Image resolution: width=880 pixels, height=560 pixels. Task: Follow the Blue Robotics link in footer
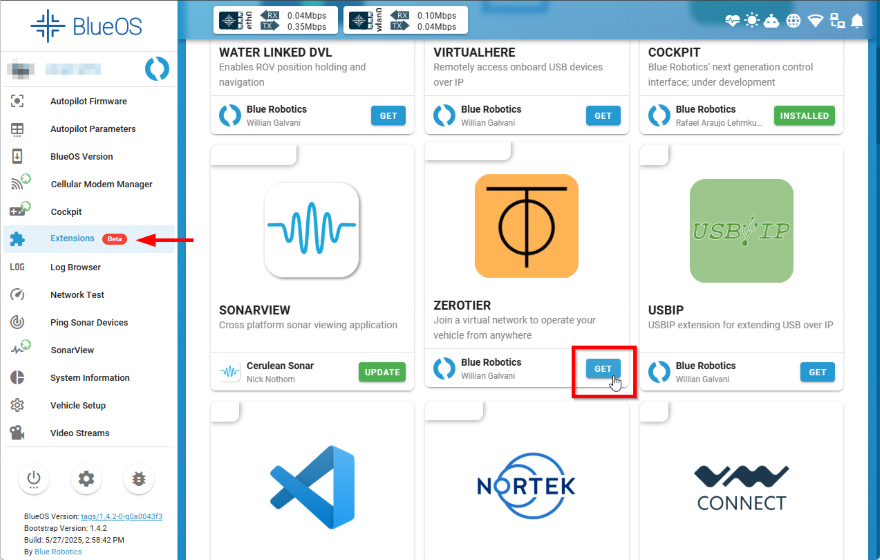[x=58, y=552]
